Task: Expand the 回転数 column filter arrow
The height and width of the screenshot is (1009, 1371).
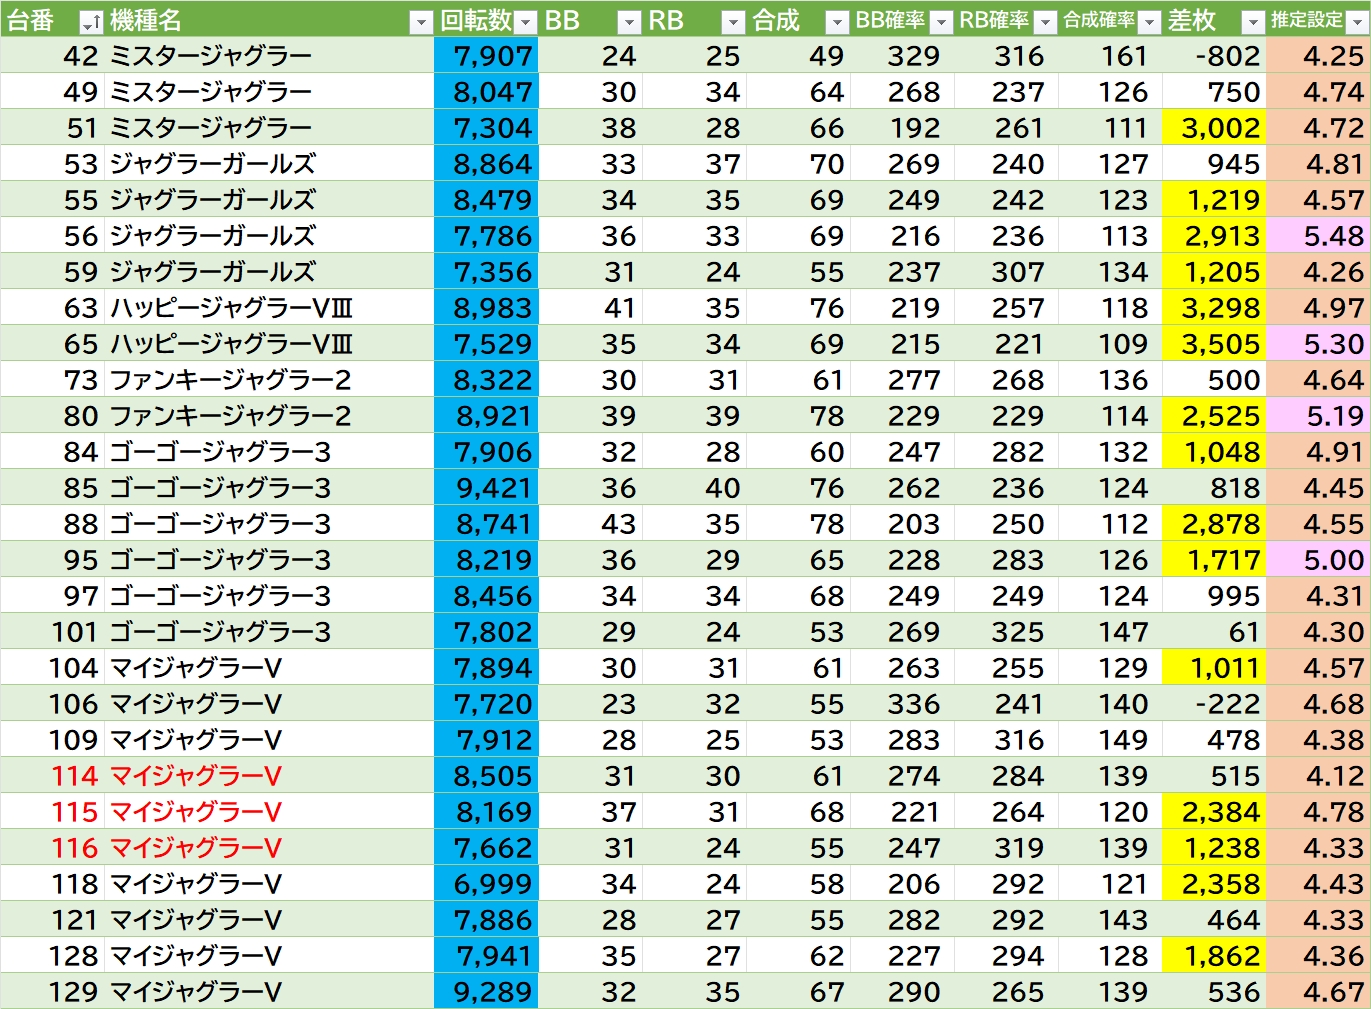Action: (525, 22)
